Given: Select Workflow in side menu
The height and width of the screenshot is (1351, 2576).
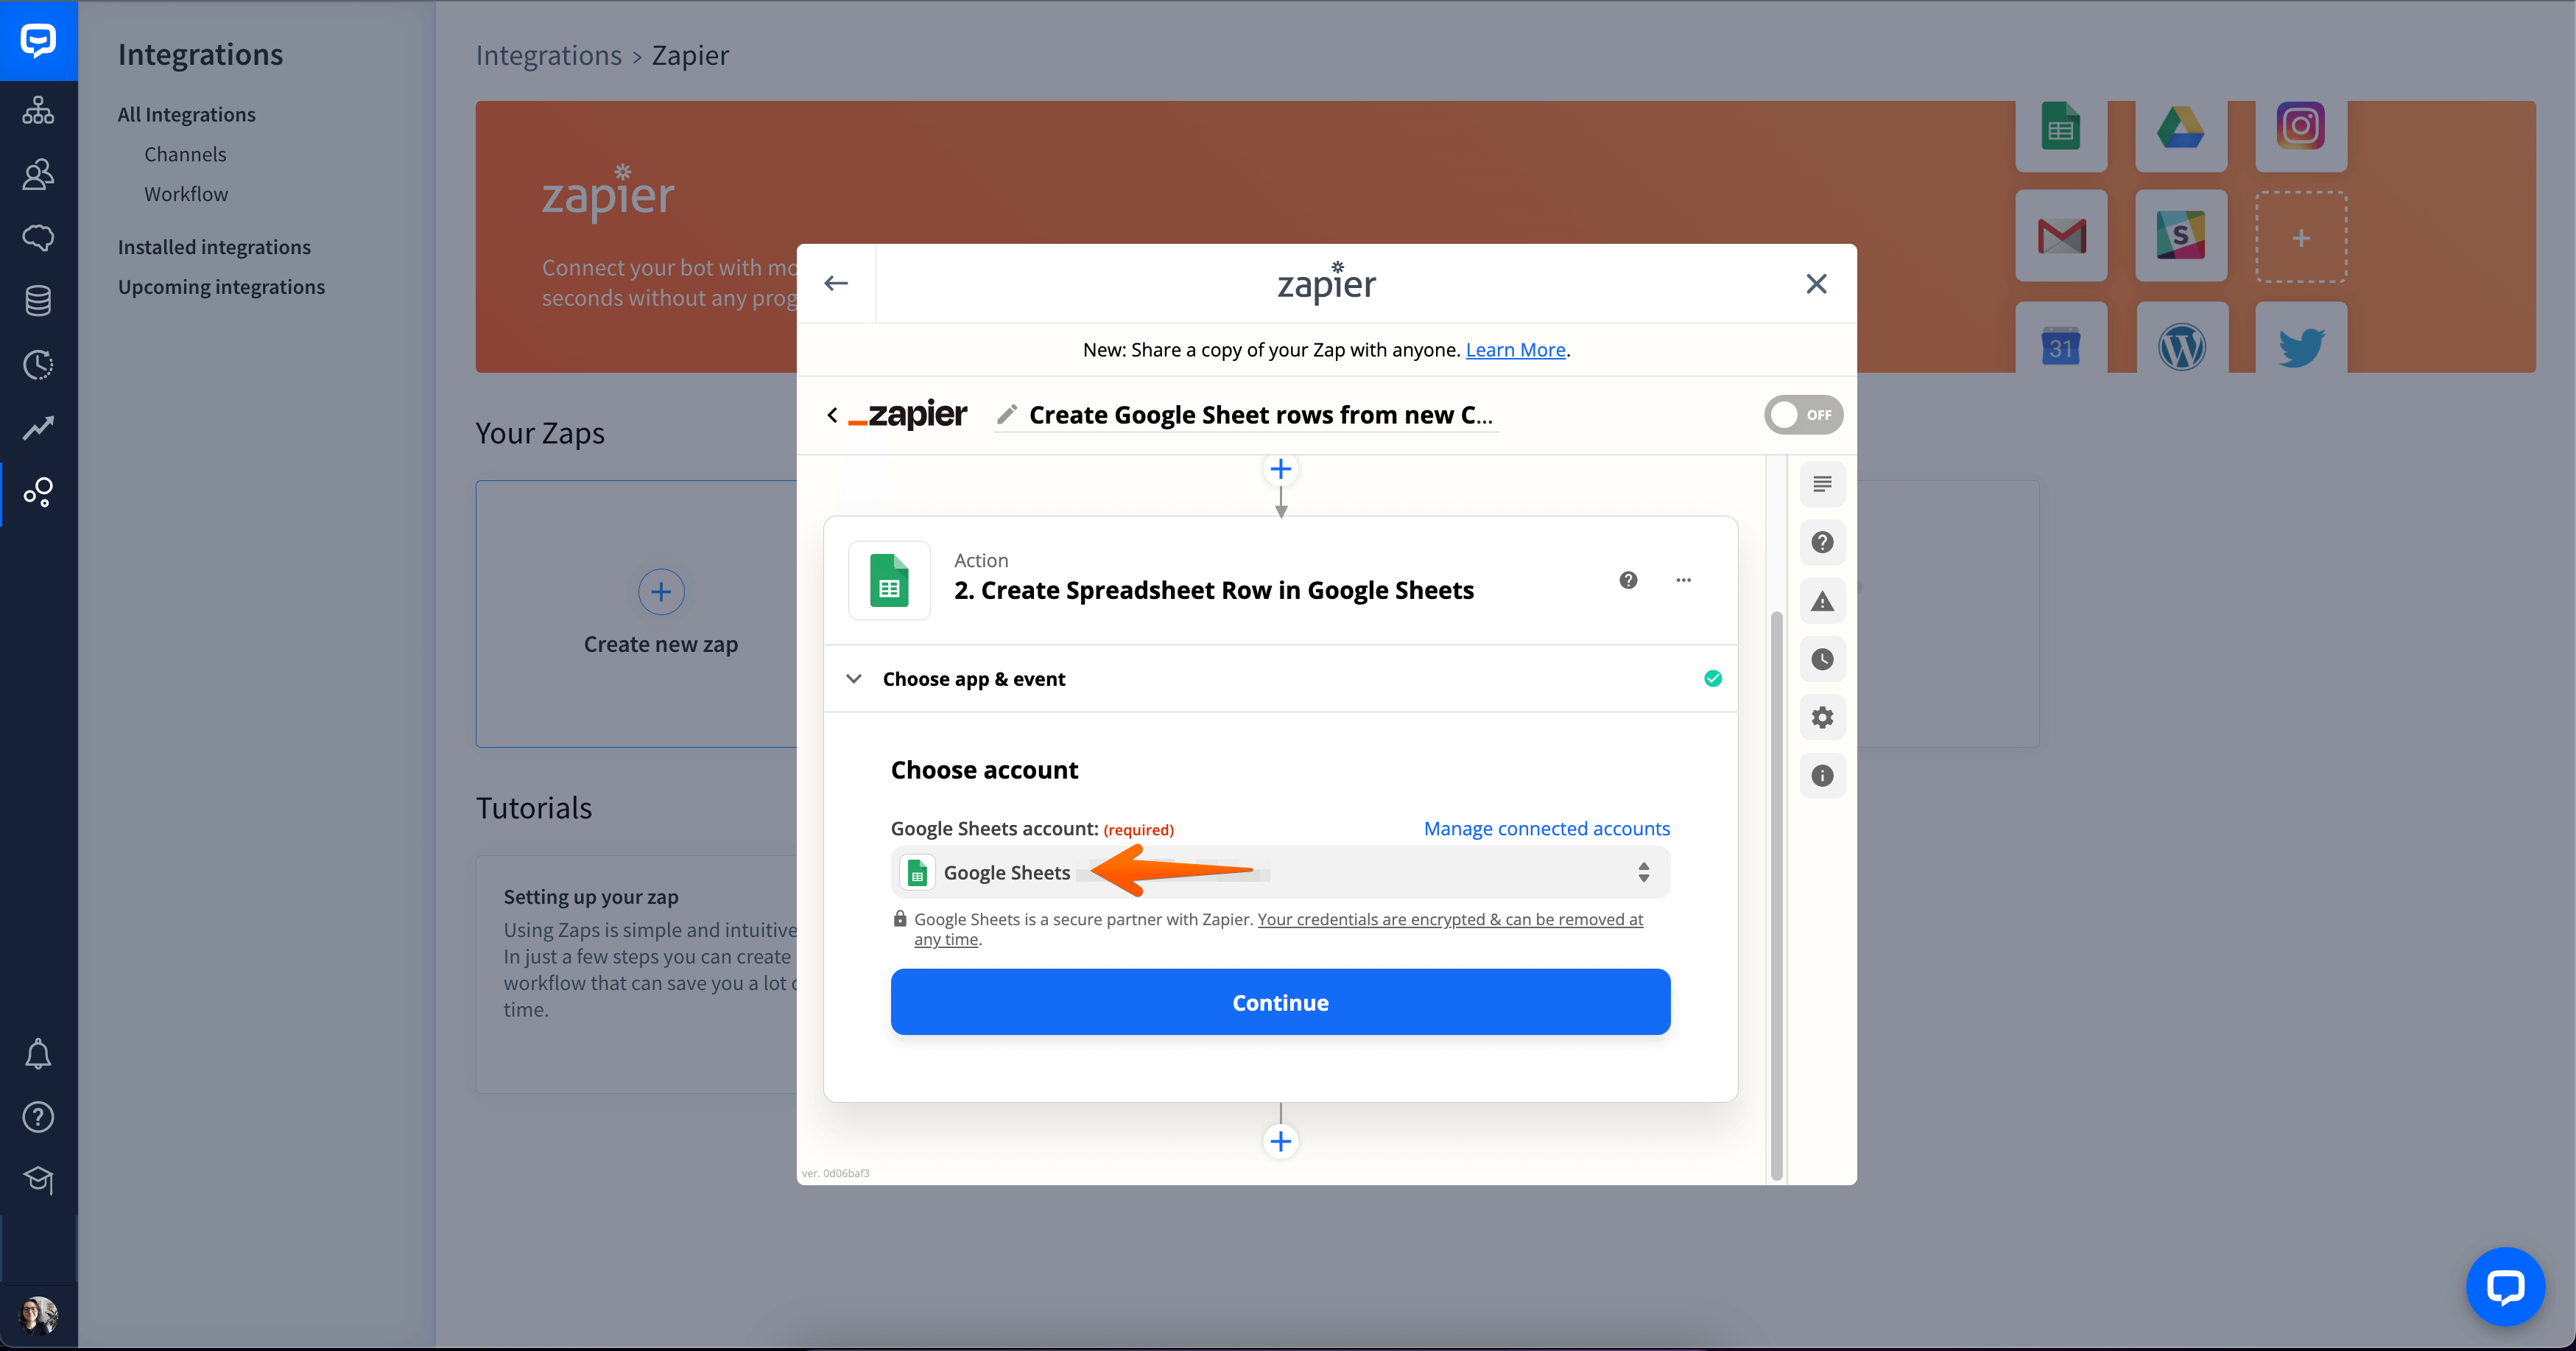Looking at the screenshot, I should pos(186,194).
